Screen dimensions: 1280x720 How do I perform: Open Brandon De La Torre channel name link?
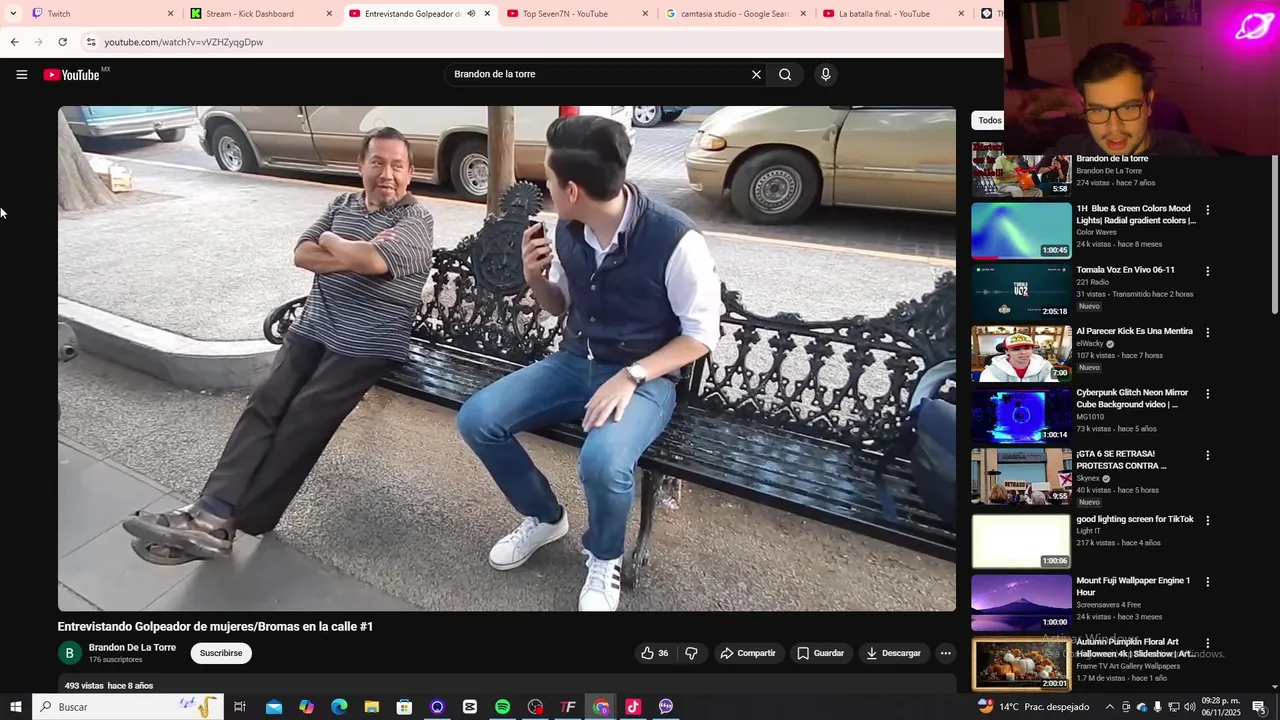coord(132,647)
